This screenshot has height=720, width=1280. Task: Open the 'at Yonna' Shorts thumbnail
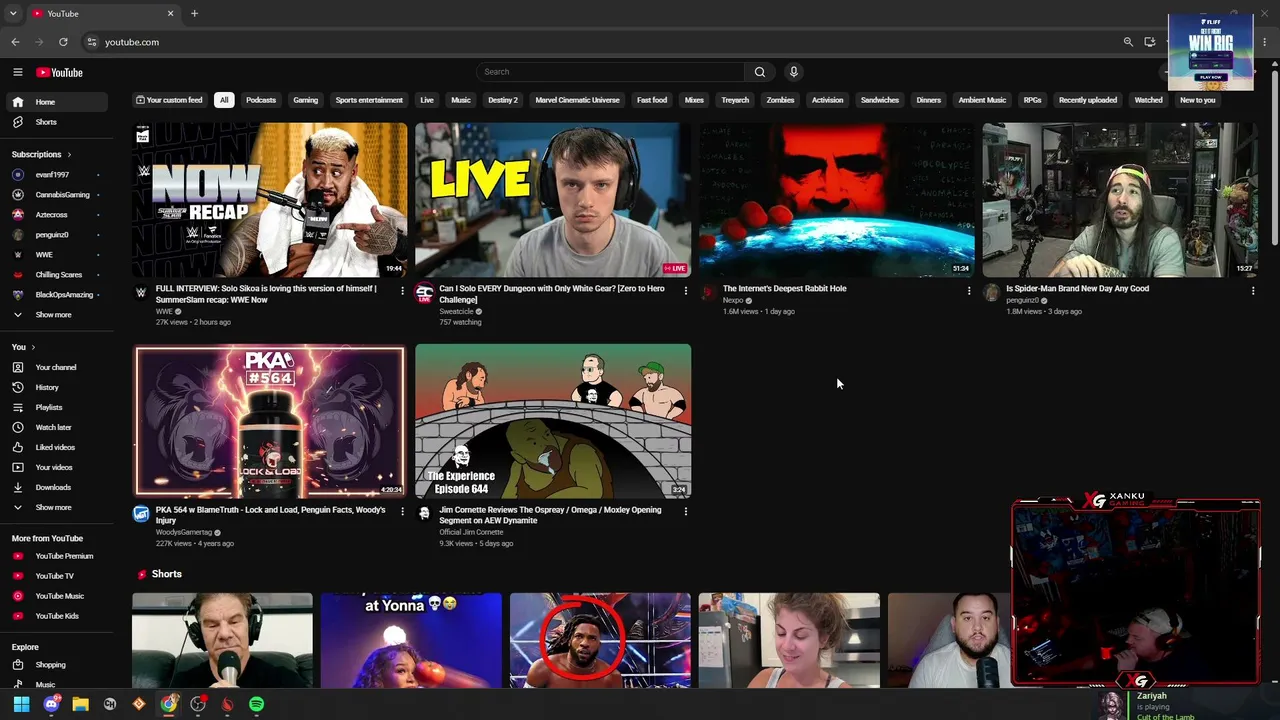[411, 641]
